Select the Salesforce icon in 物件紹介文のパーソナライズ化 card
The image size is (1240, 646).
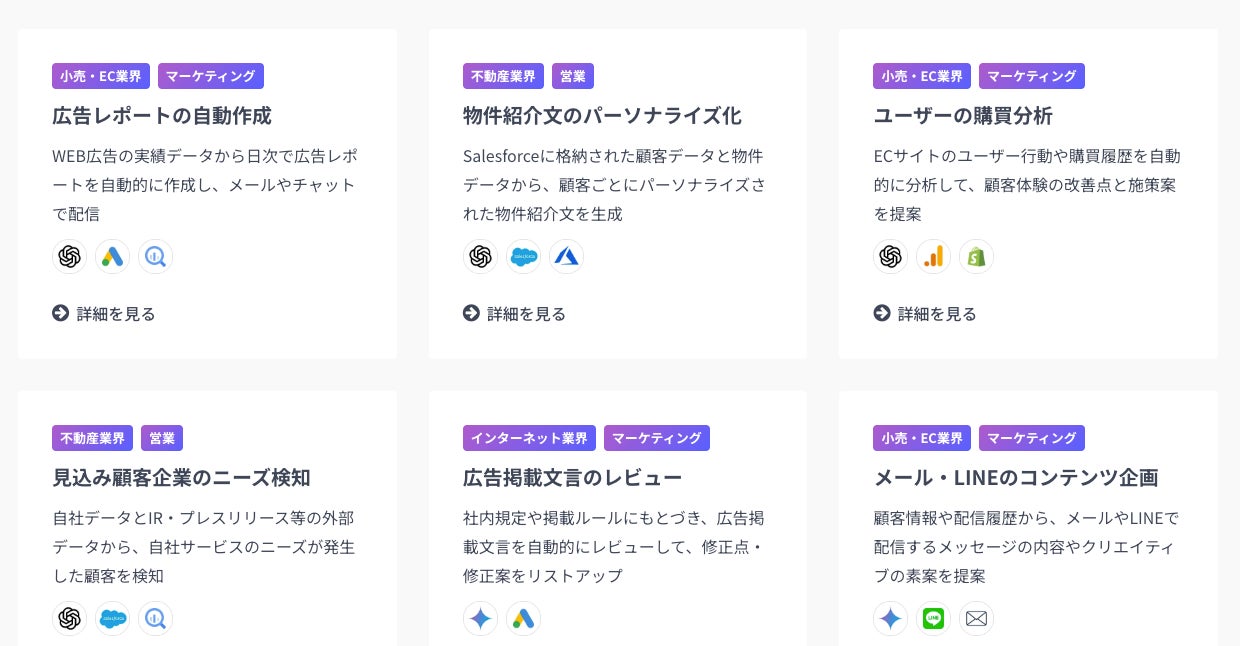[523, 257]
